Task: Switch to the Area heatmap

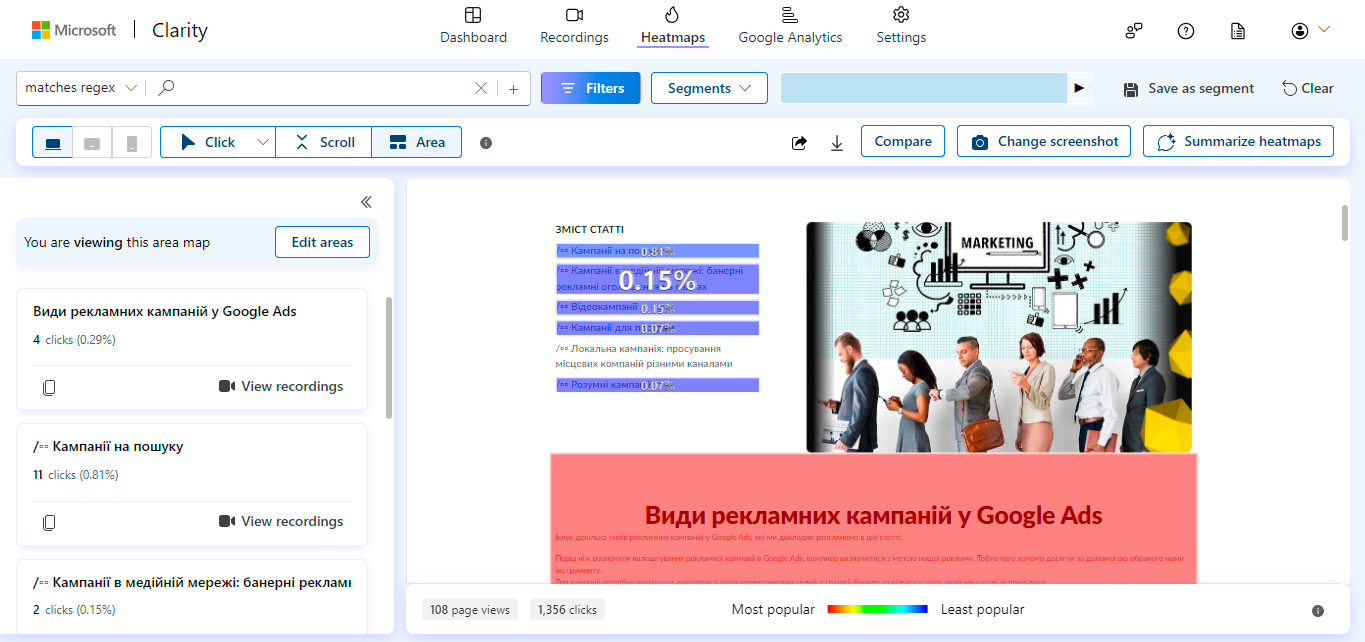Action: coord(417,142)
